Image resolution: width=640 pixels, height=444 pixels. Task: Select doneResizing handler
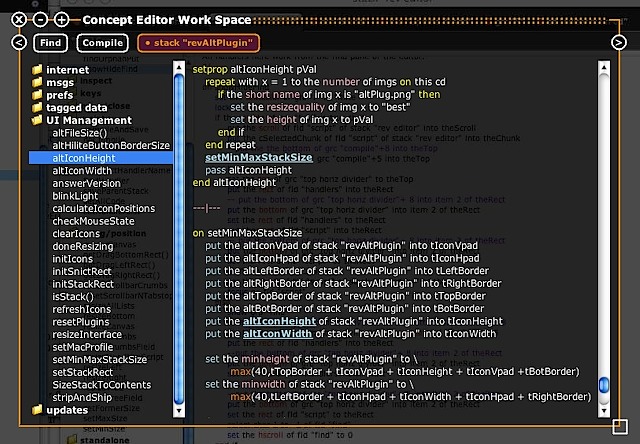tap(83, 246)
